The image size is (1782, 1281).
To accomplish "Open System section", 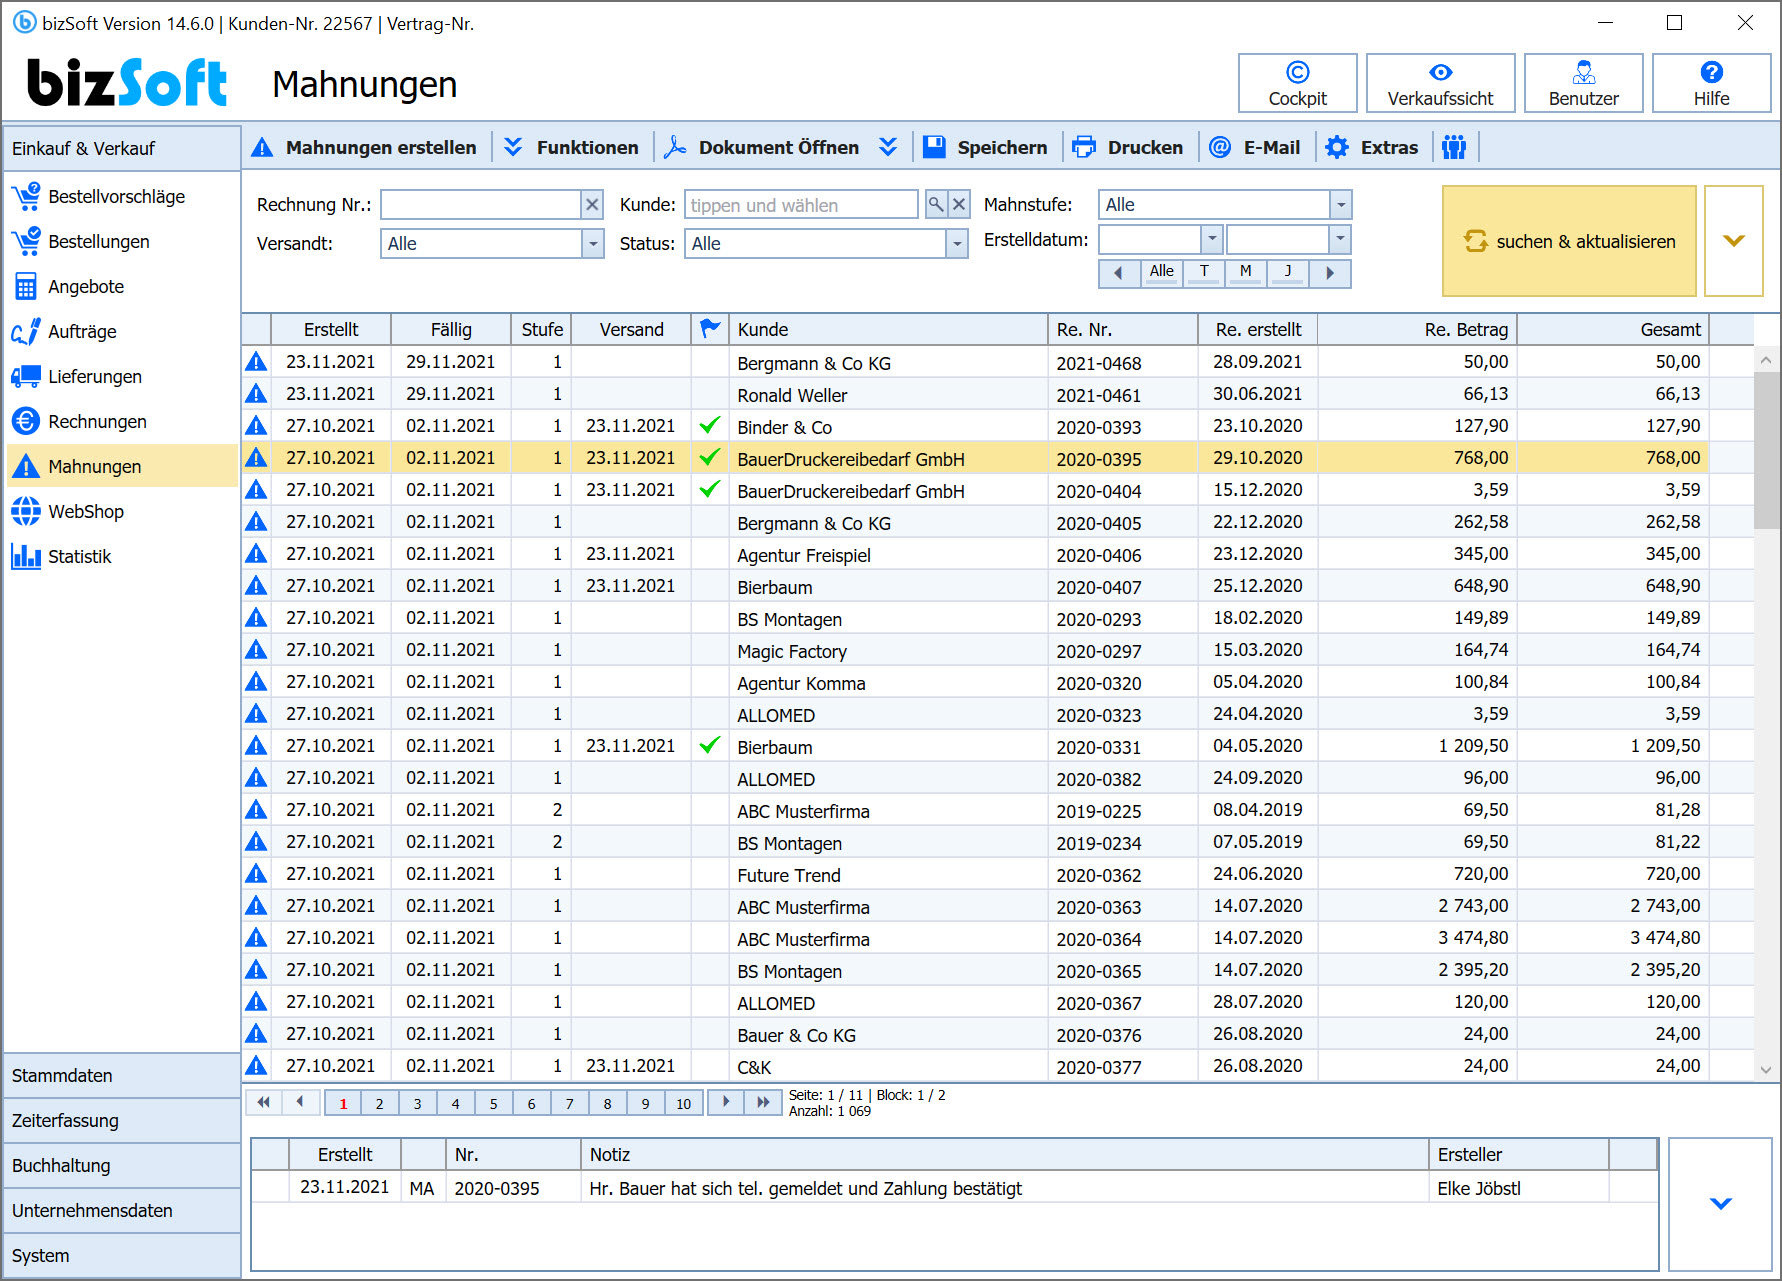I will point(122,1255).
